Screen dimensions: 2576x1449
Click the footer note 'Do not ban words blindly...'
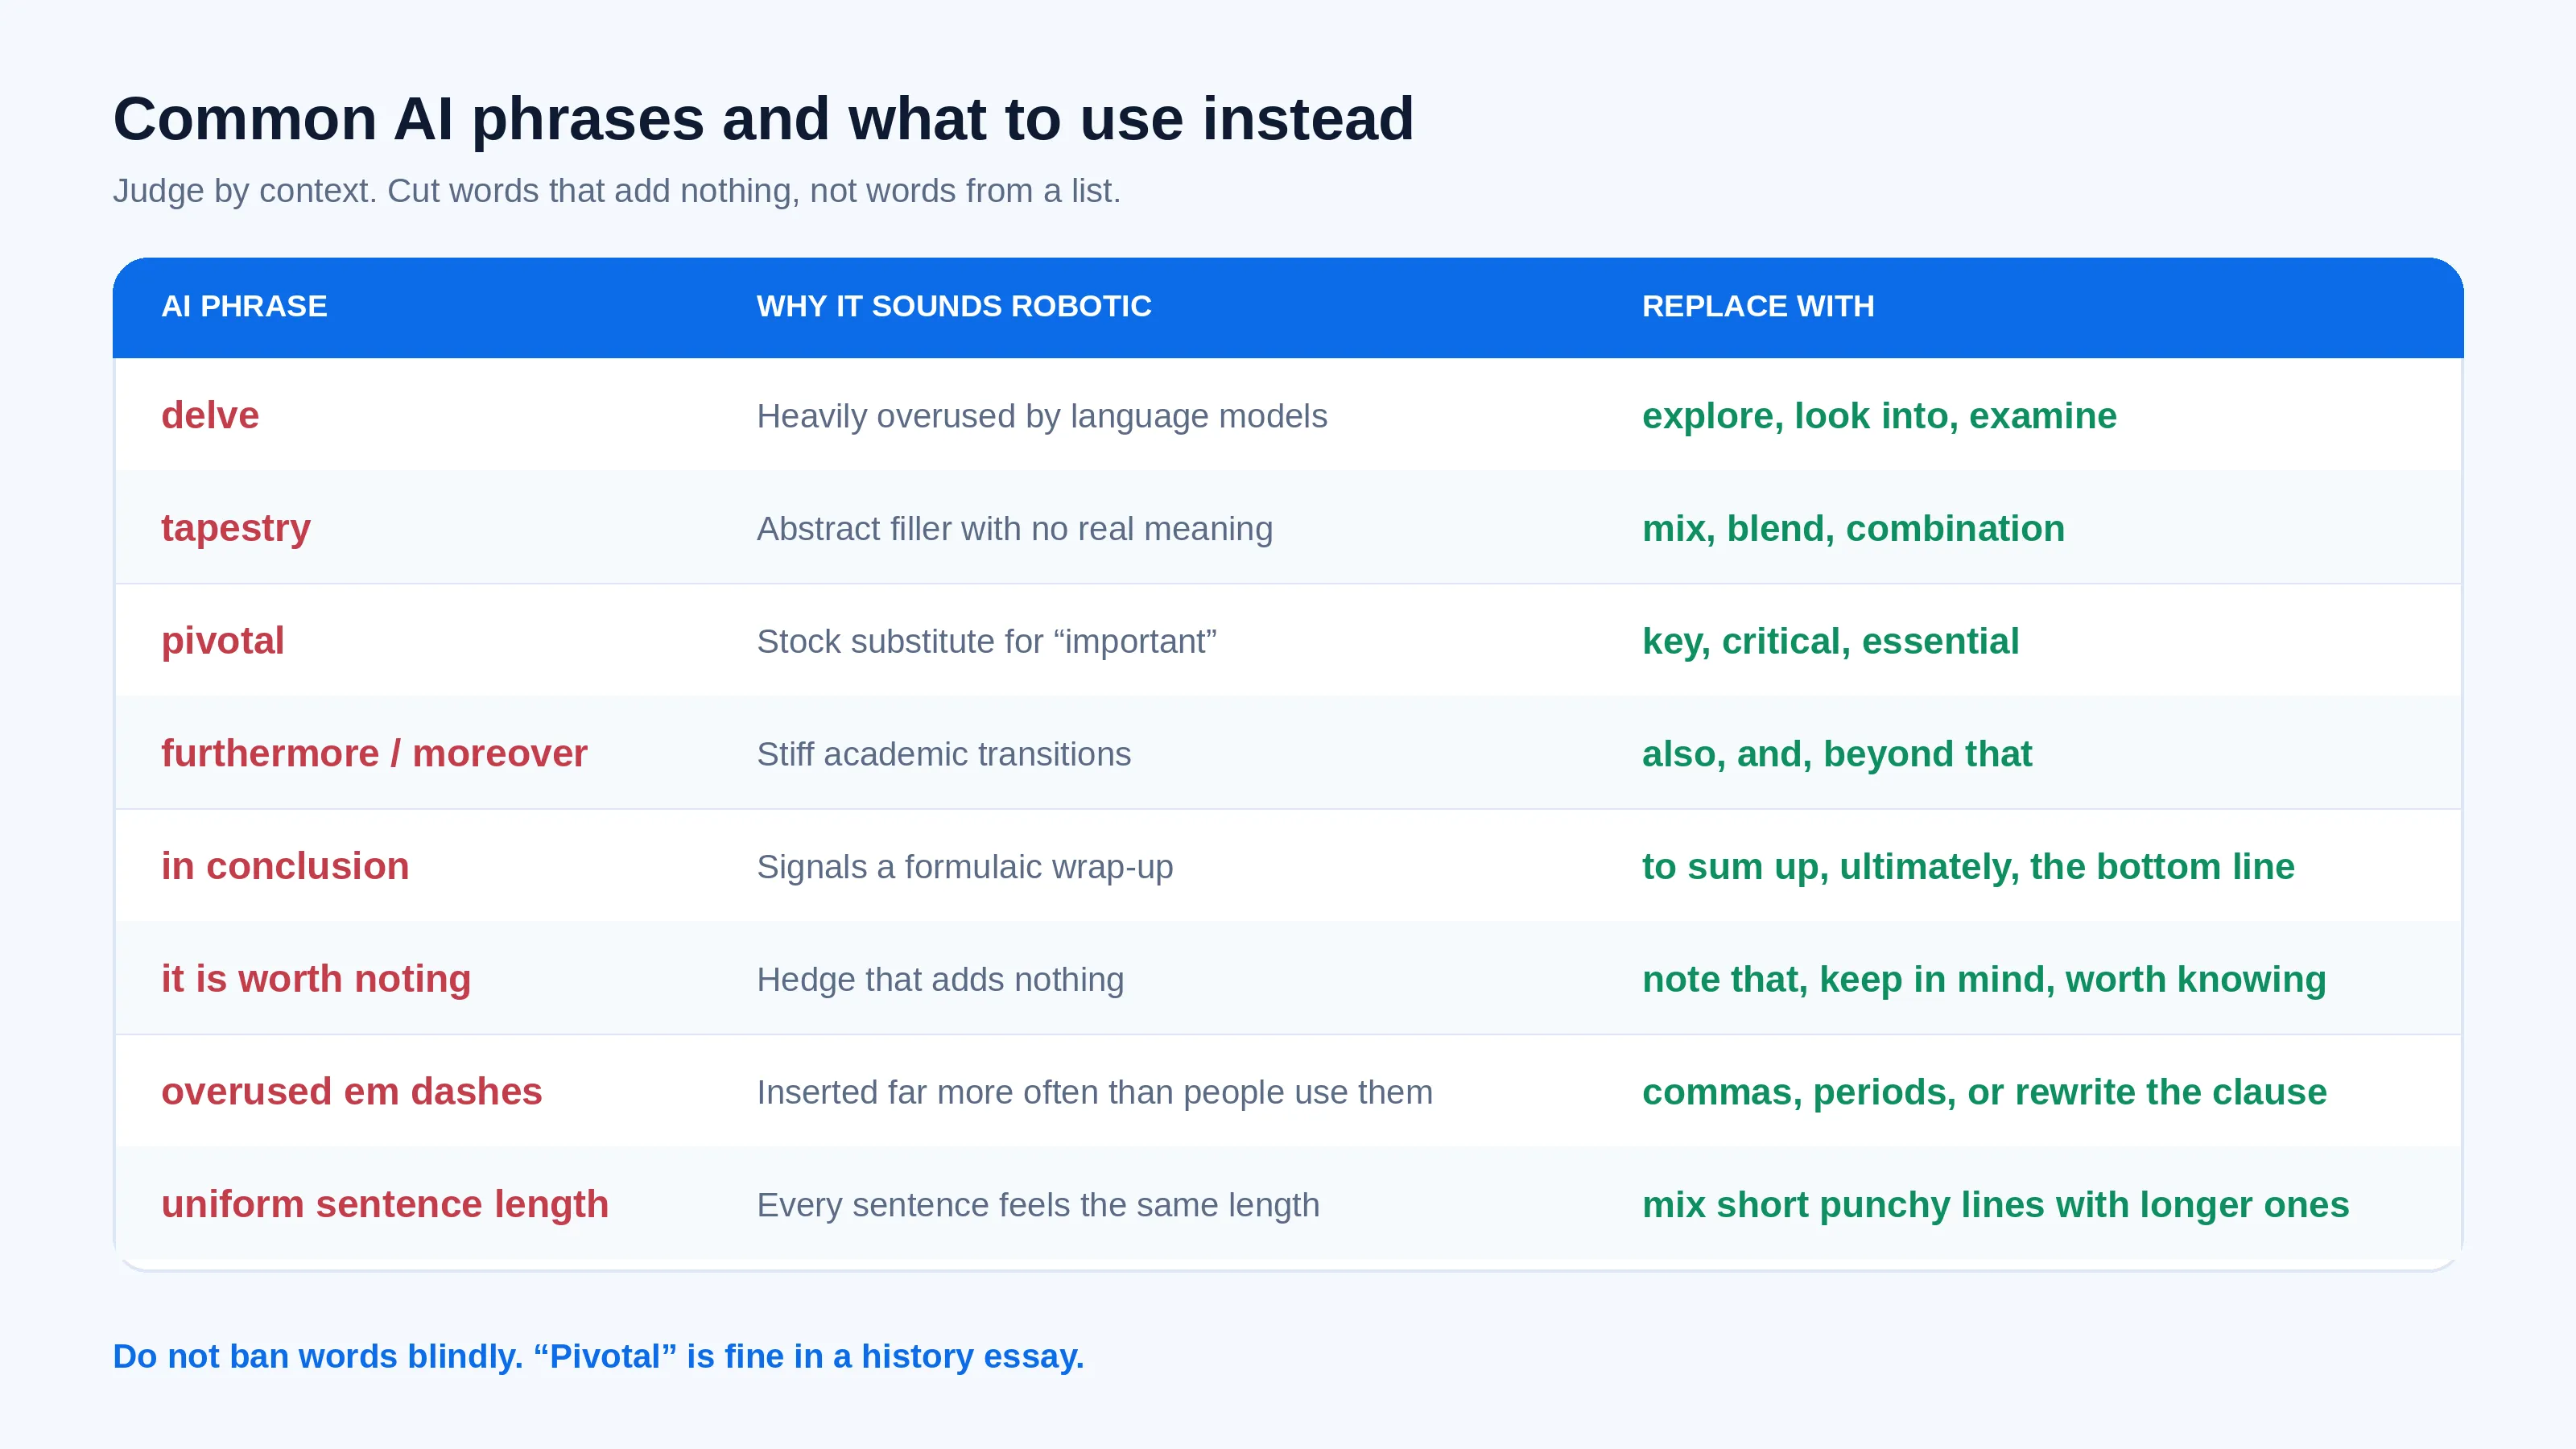(598, 1356)
